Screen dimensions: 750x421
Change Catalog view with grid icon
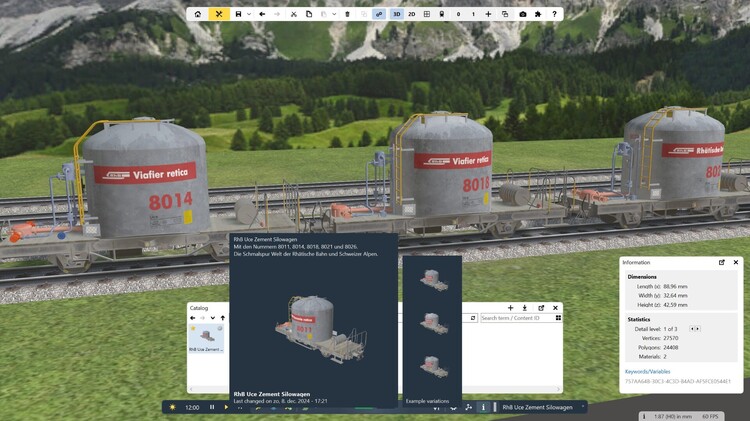pyautogui.click(x=558, y=318)
